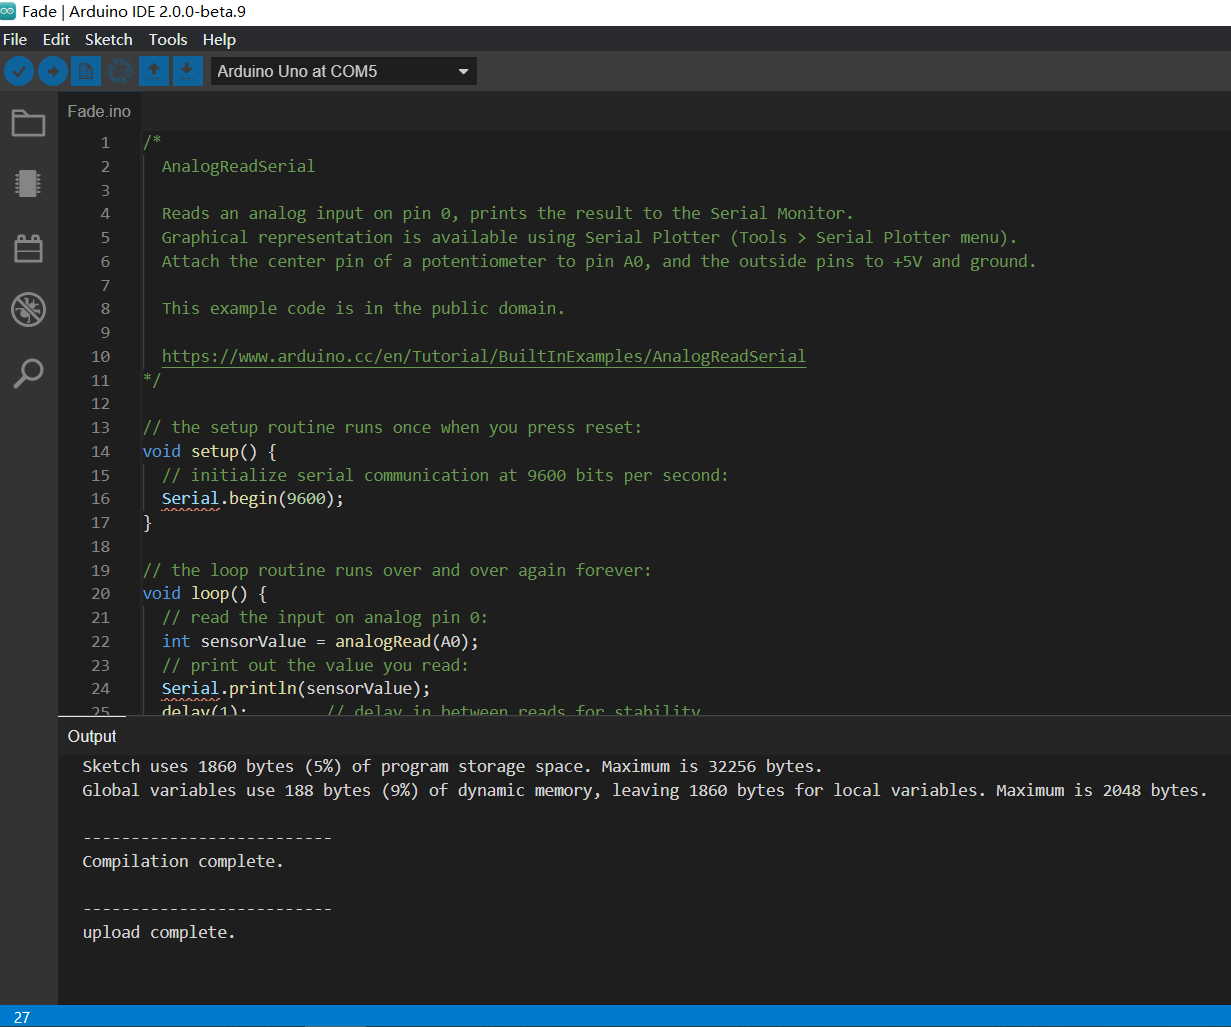1231x1027 pixels.
Task: Click the '// read the input on analog pin 0:' comment
Action: (x=325, y=617)
